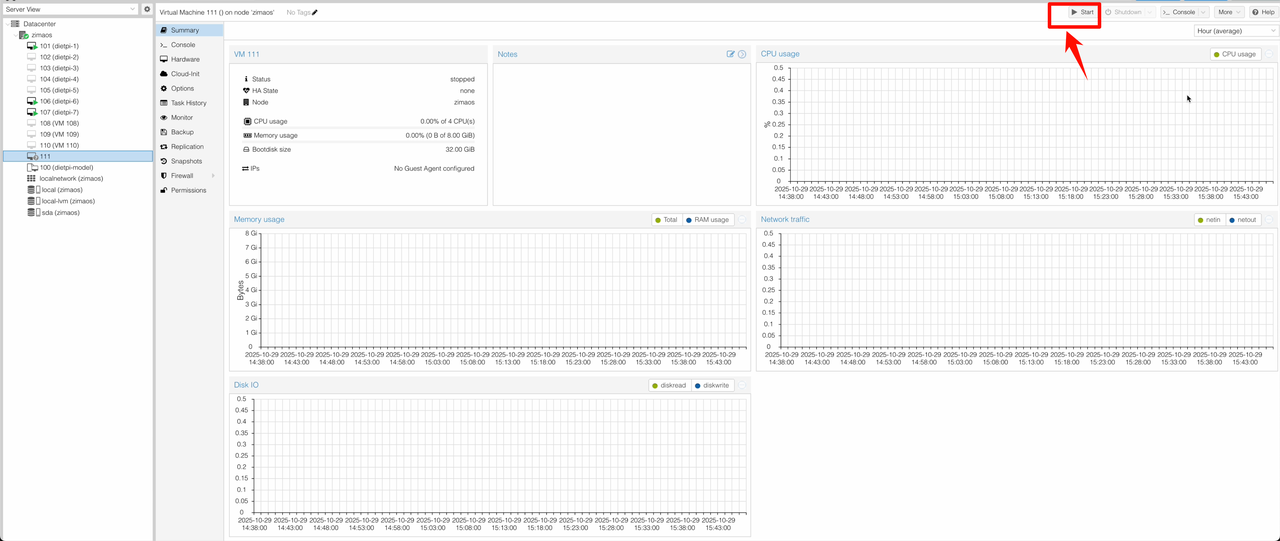Switch to the Snapshots tab

(186, 161)
